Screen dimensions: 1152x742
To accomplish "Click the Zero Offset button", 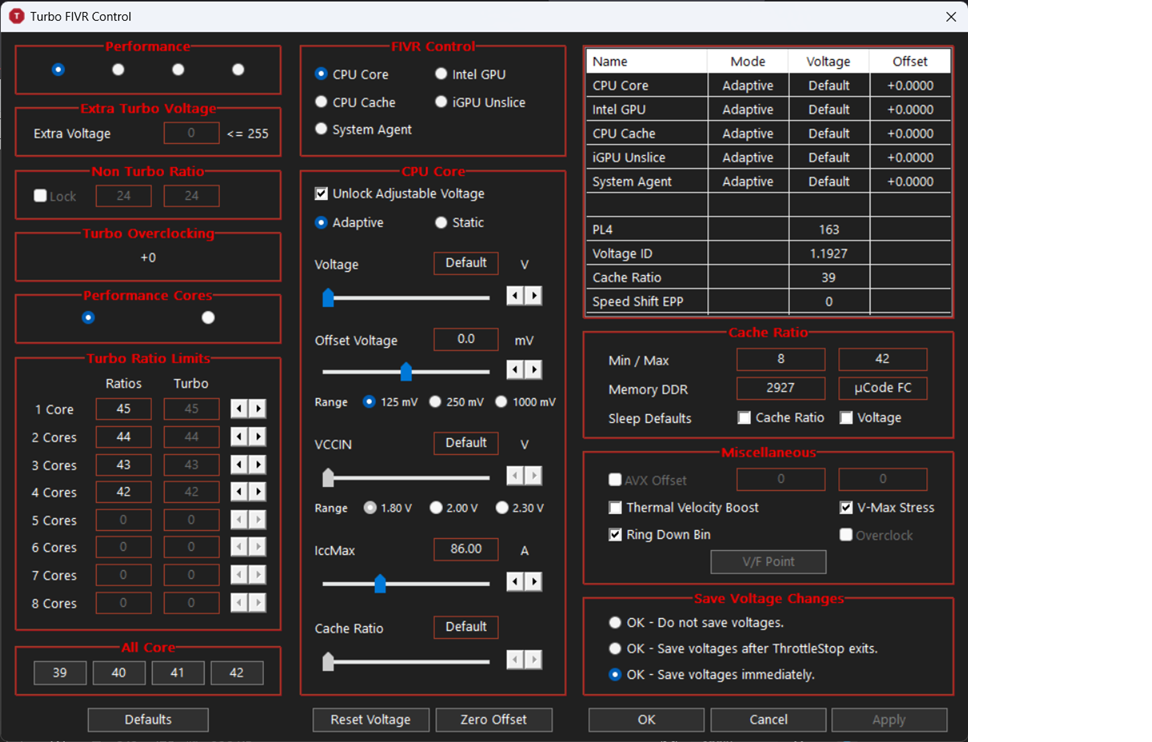I will [493, 720].
